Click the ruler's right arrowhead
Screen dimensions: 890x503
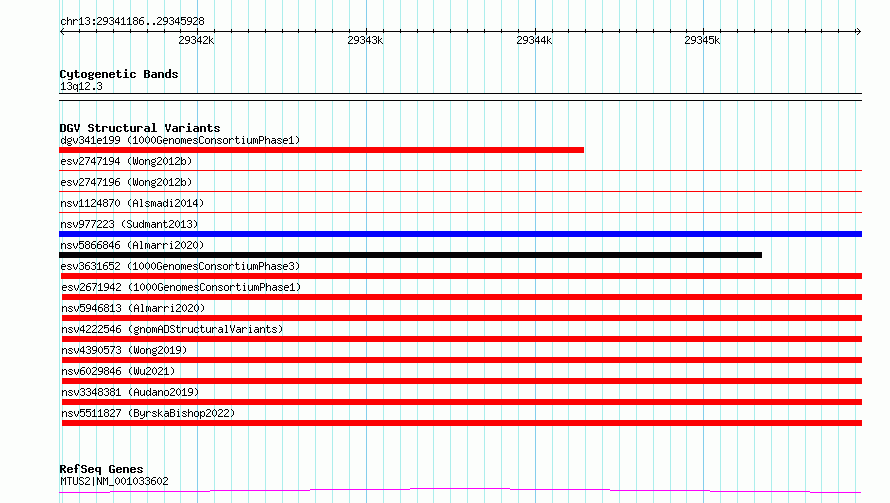[x=858, y=31]
